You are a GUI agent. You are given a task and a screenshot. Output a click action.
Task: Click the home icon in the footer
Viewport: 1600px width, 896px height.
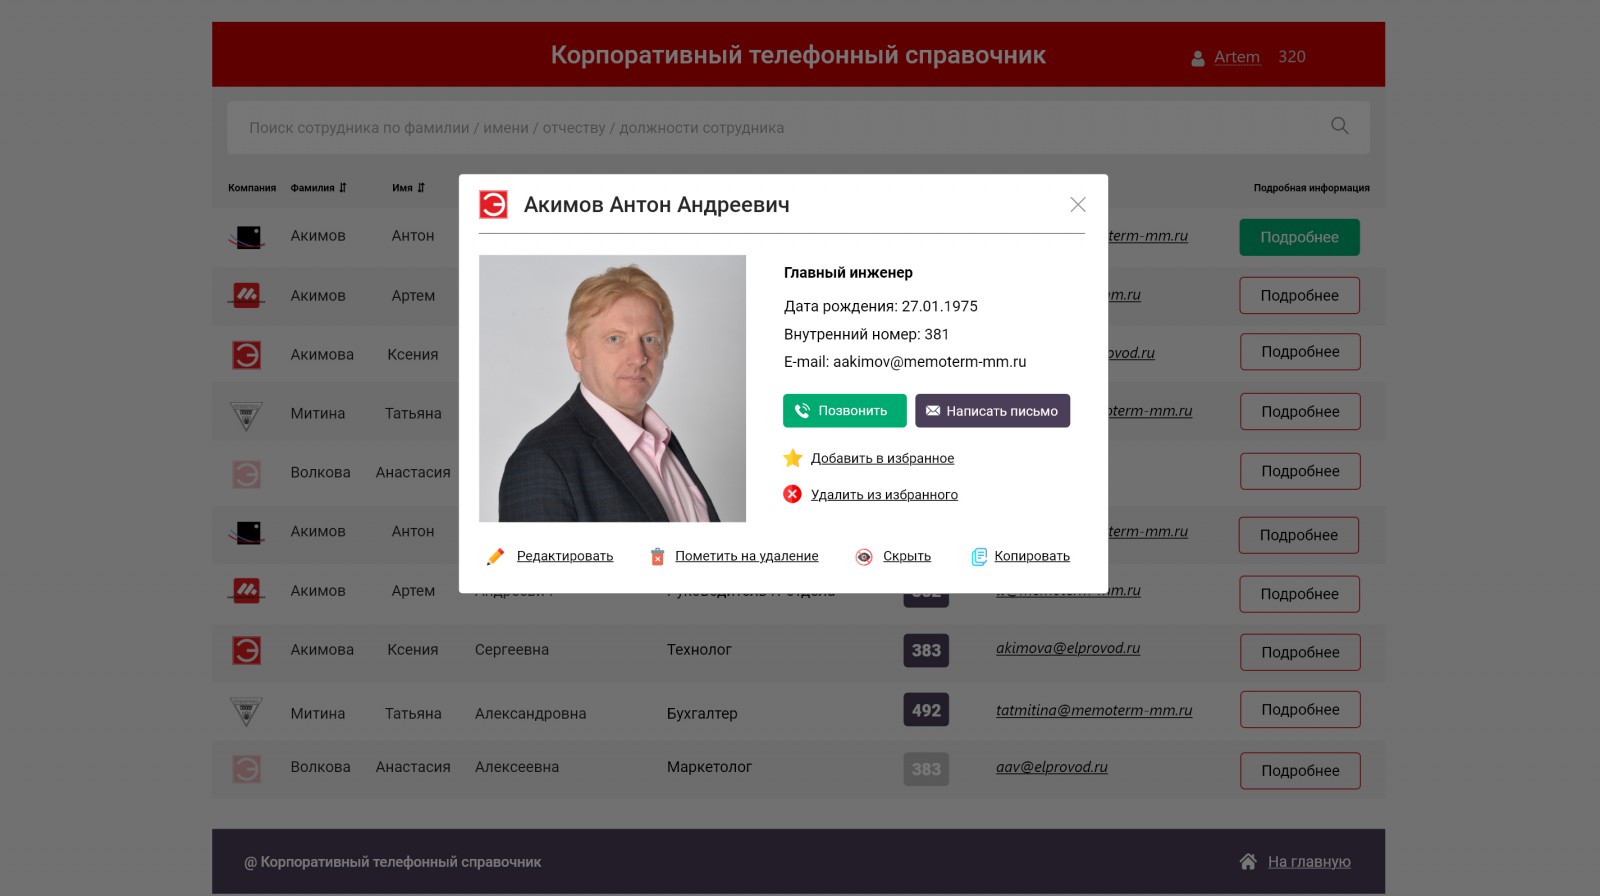click(1248, 861)
